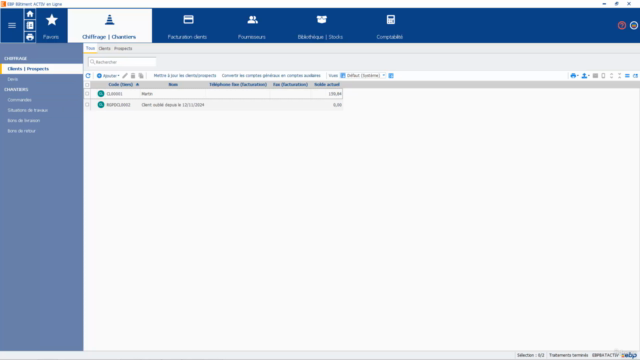640x360 pixels.
Task: Click the client icon of row RGPDCL0002
Action: click(x=101, y=105)
